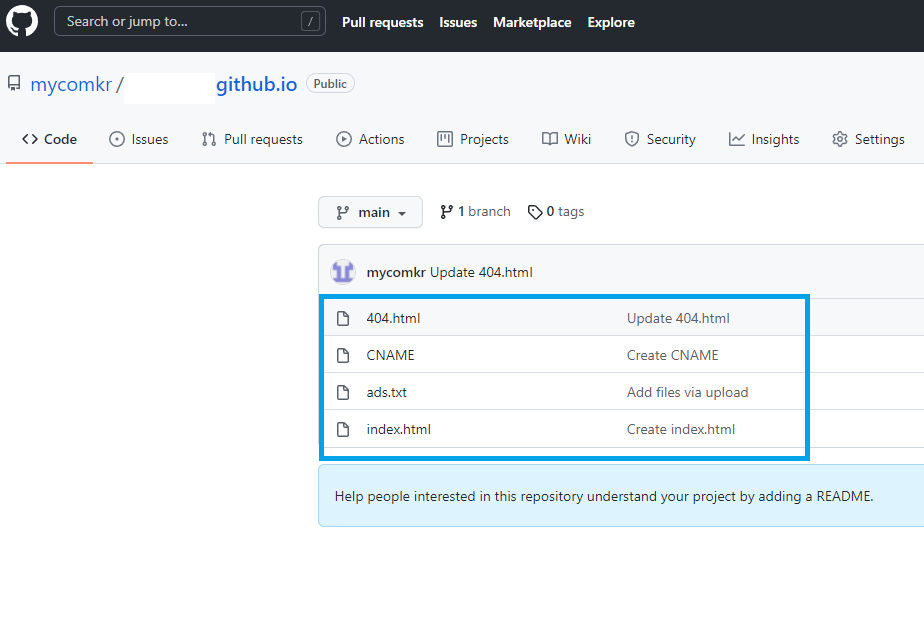Open the Add files via upload commit message
The image size is (924, 638).
point(688,392)
